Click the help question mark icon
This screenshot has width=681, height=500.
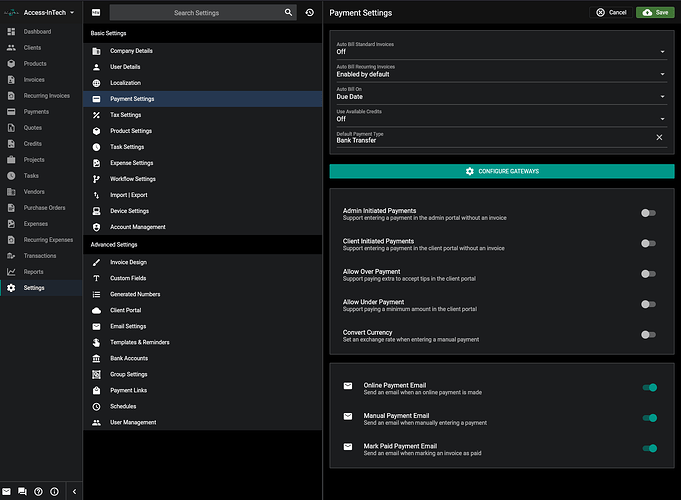click(39, 491)
